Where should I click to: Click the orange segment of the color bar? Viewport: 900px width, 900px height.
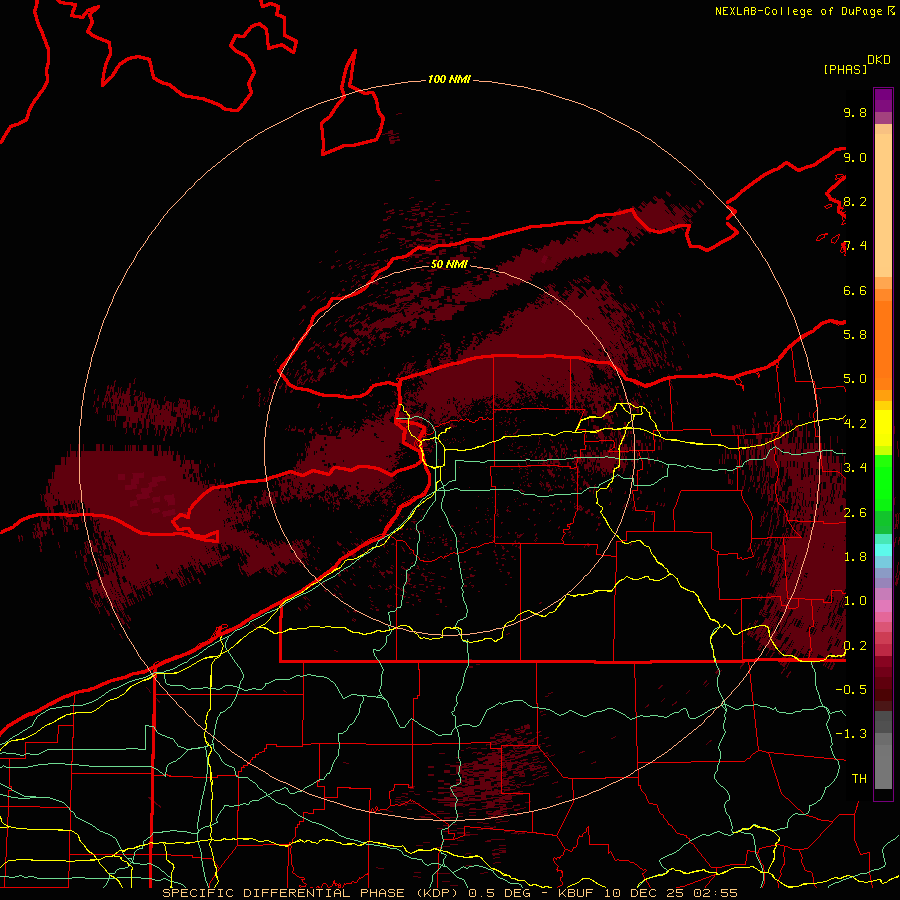pos(883,346)
